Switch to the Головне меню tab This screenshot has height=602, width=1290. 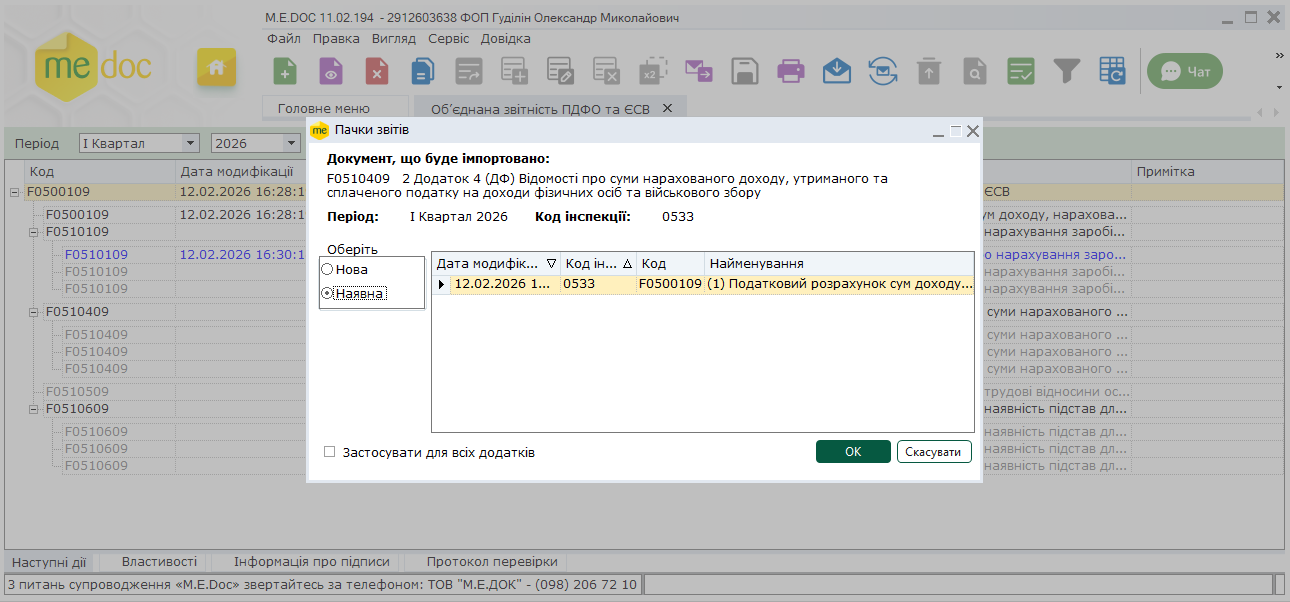click(x=323, y=108)
